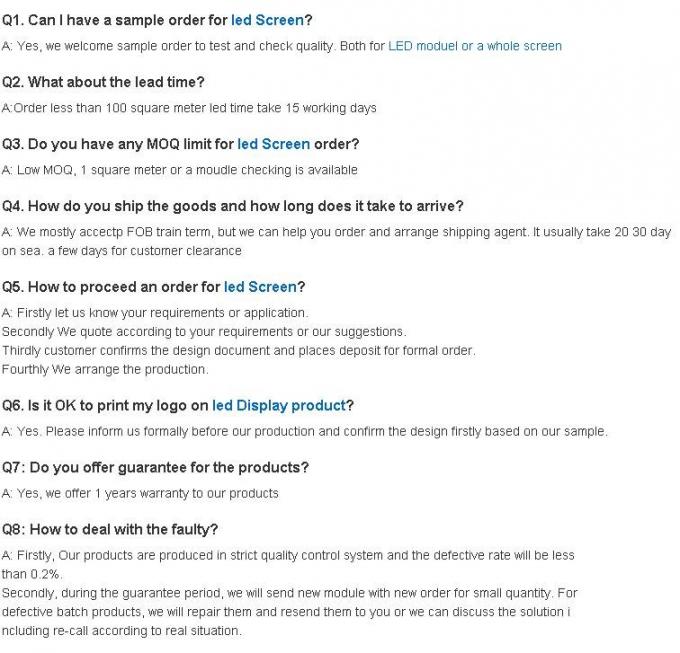The width and height of the screenshot is (680, 653).
Task: Click the Q8 "How to deal with the faulty" heading
Action: coord(110,529)
